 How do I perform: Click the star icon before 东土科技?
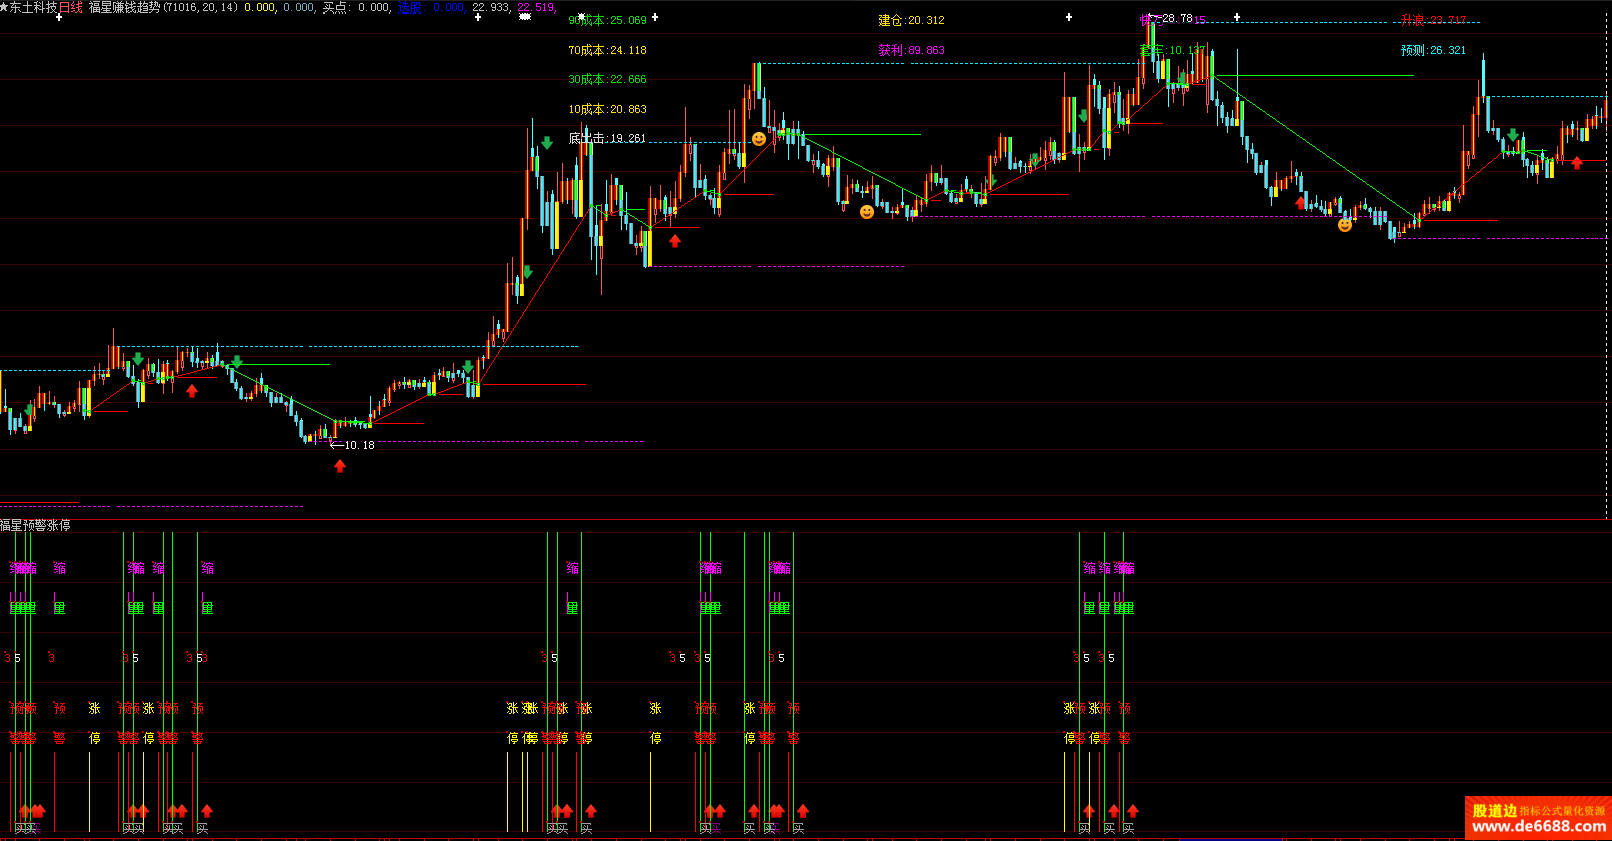point(4,7)
